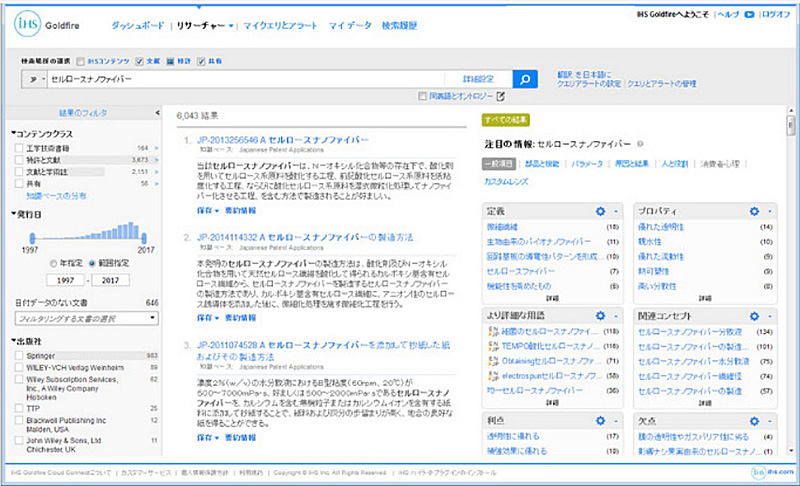Open result JP-2013256546 A title link

[283, 140]
